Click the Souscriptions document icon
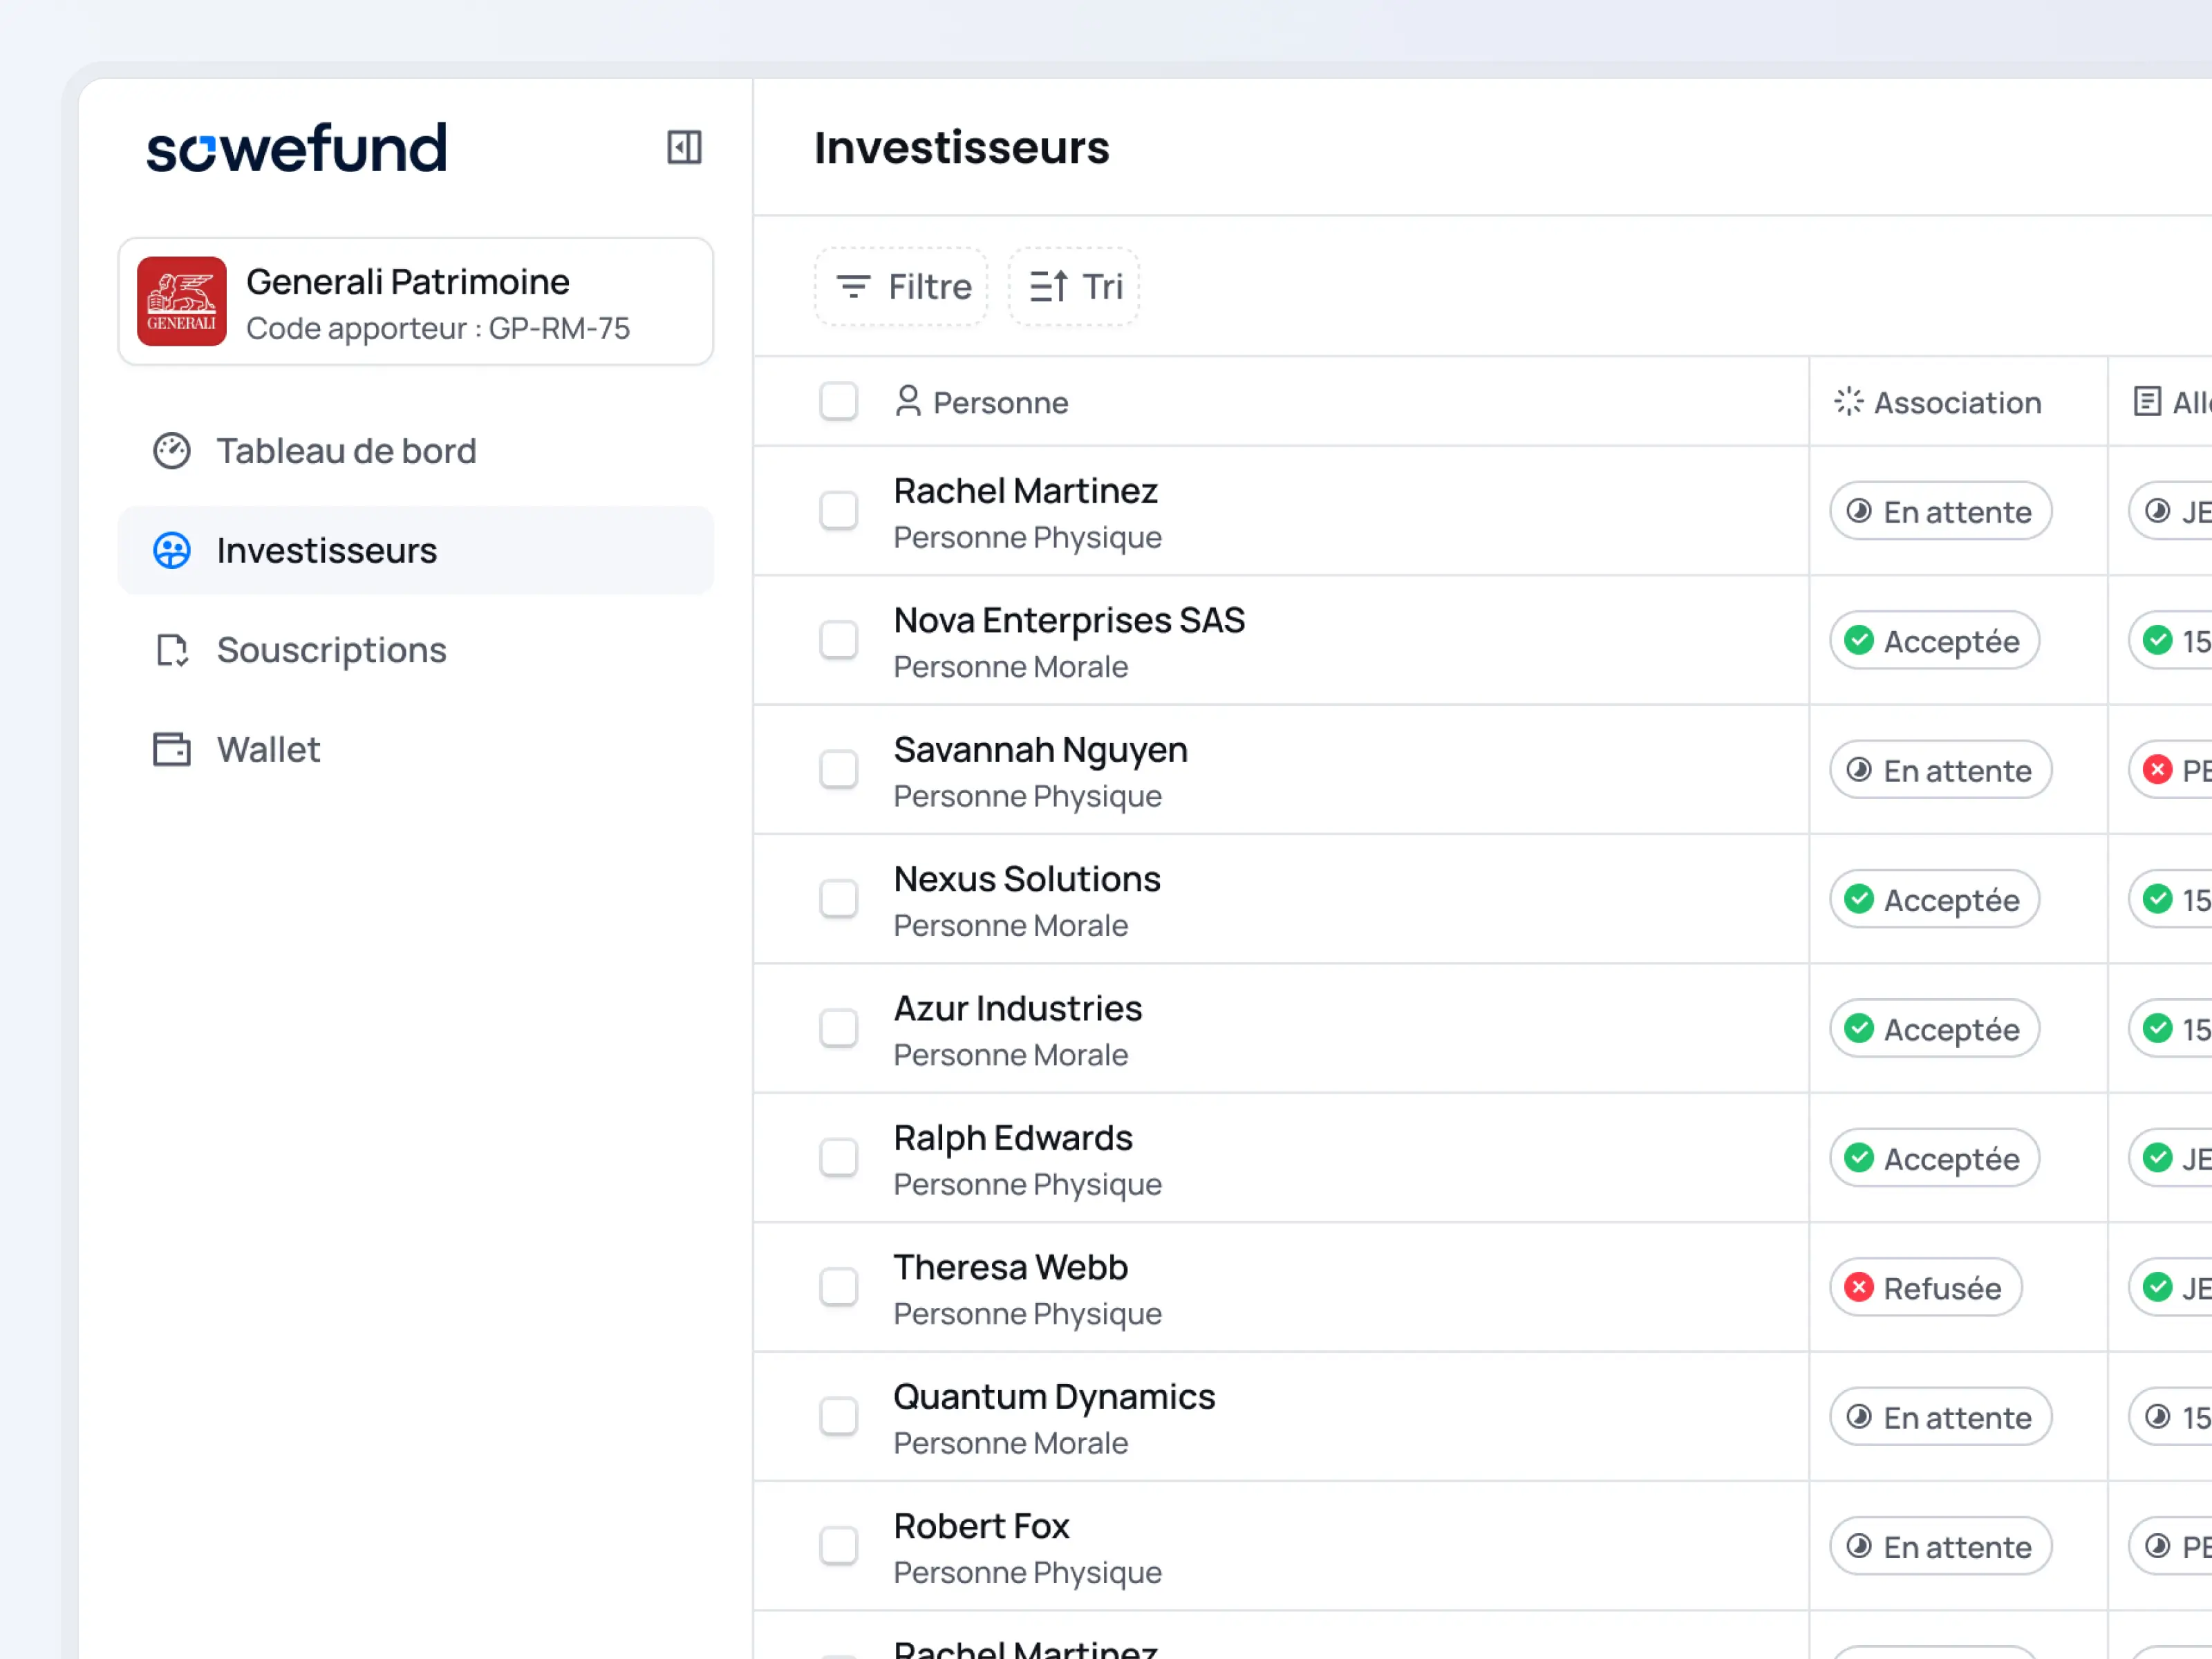 [172, 650]
